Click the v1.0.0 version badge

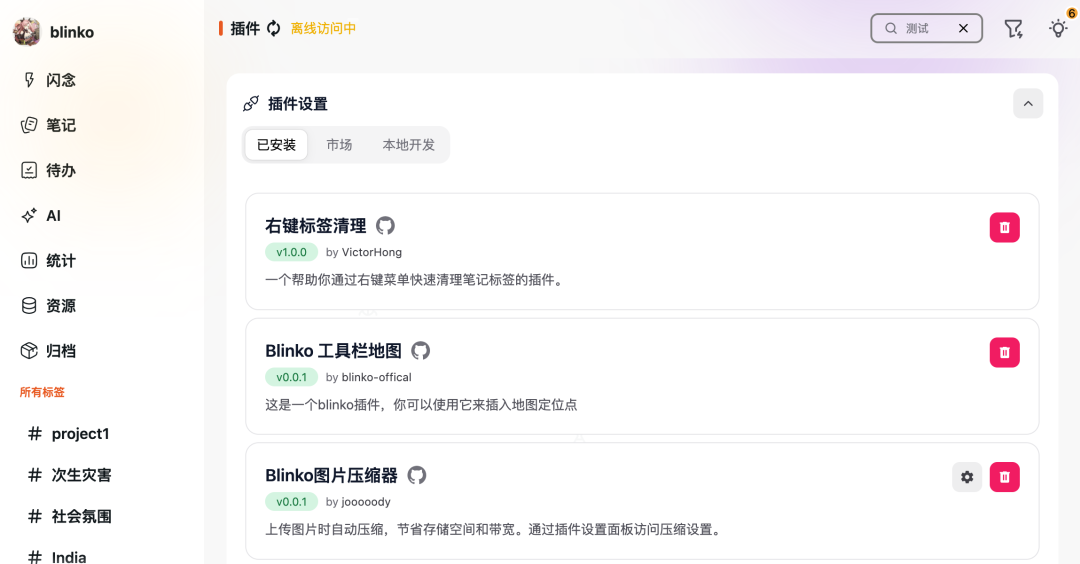click(291, 252)
